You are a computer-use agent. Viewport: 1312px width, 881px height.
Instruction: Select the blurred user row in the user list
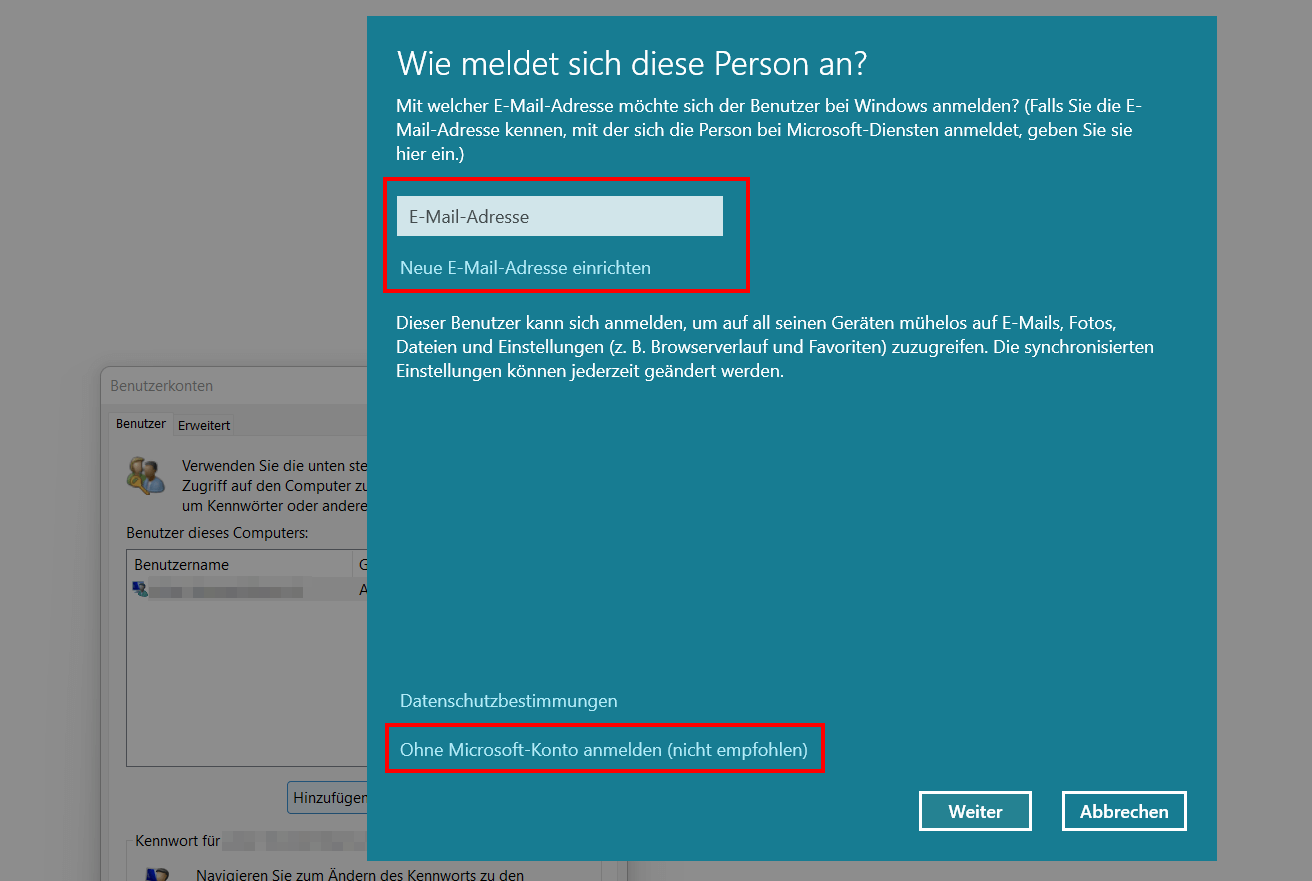tap(247, 590)
